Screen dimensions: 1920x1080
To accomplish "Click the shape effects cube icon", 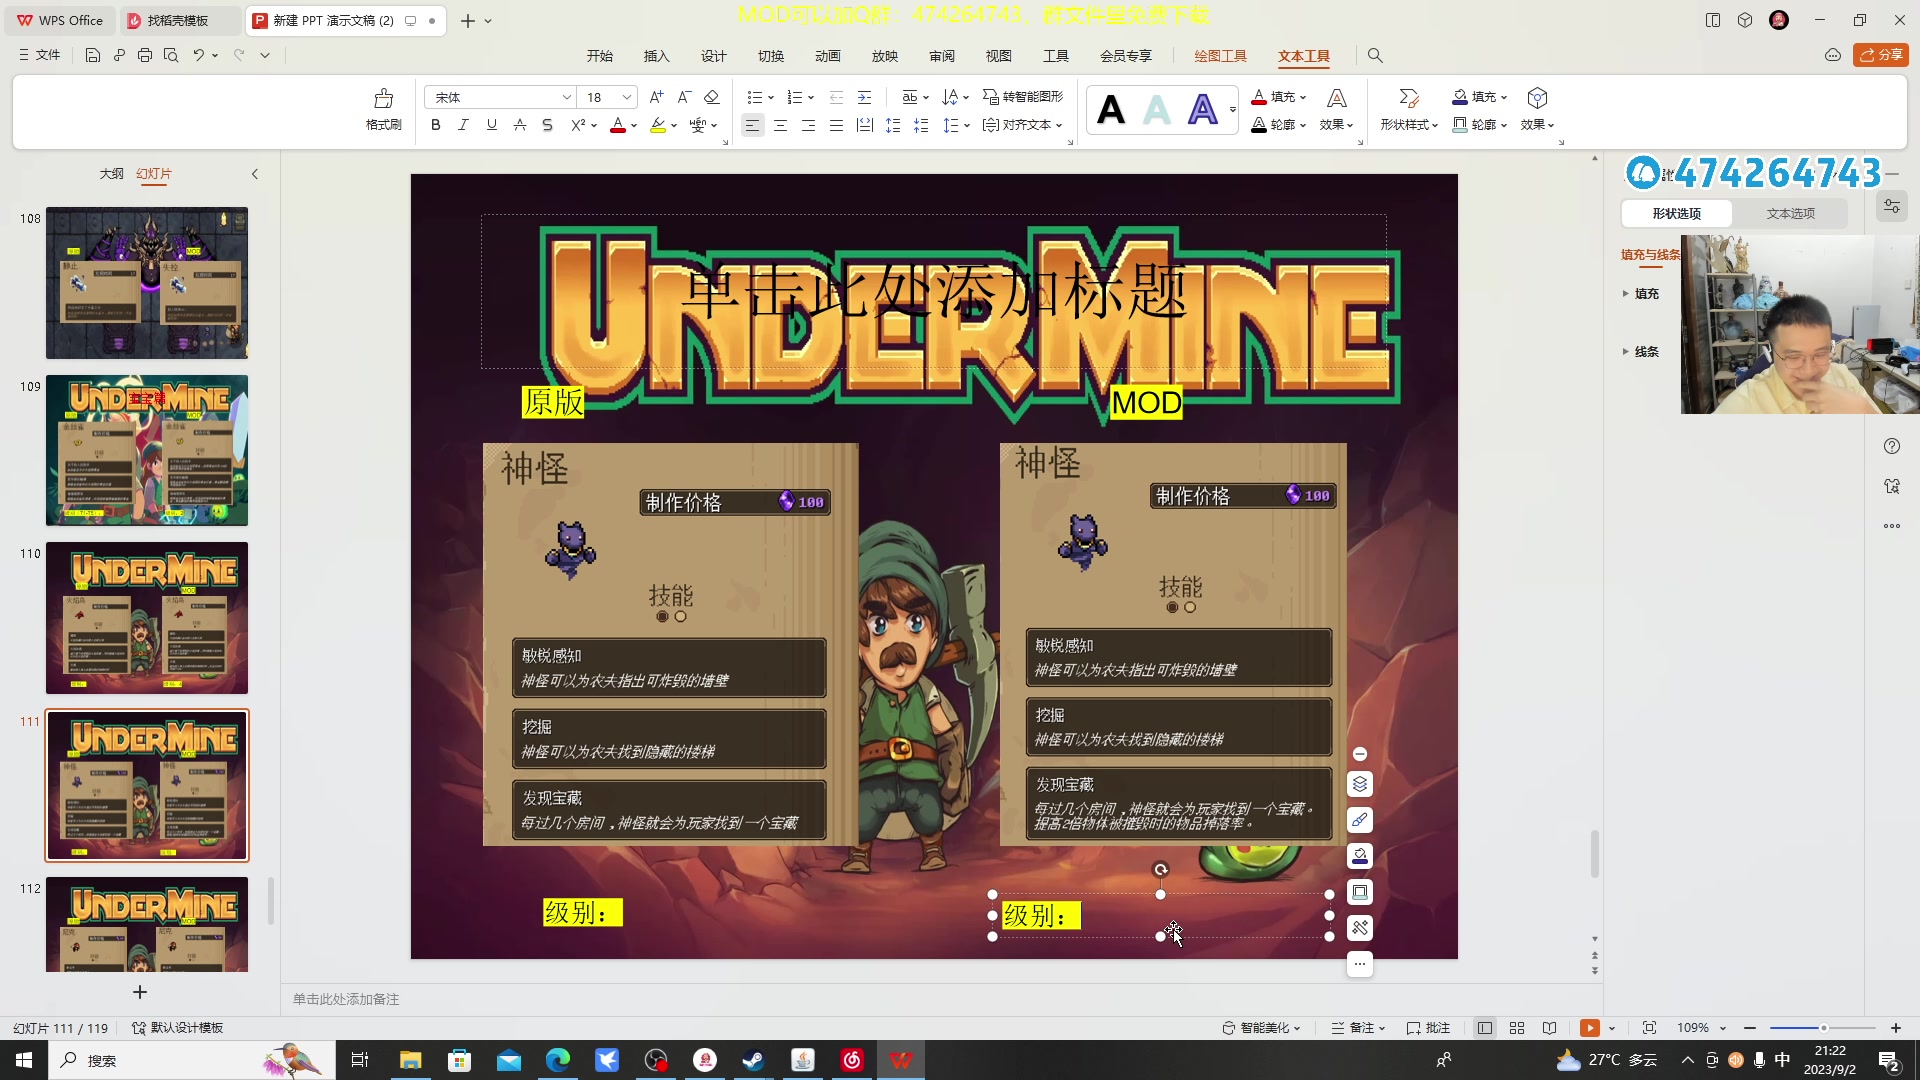I will (x=1537, y=98).
